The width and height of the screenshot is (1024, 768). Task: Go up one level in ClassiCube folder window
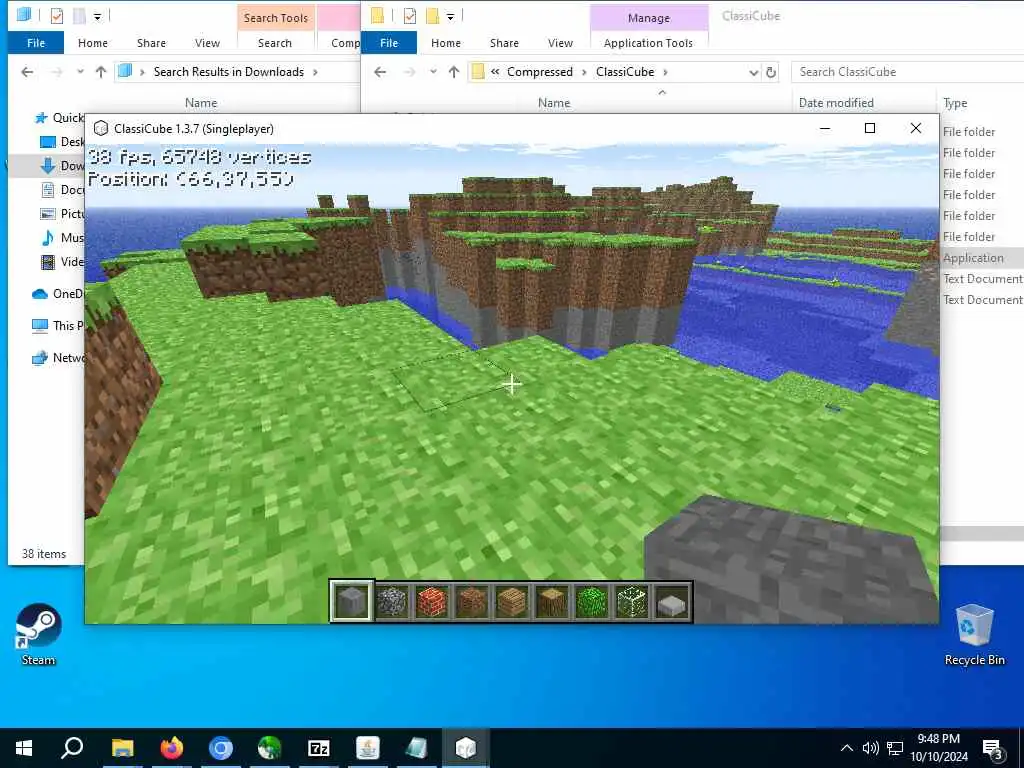(454, 72)
